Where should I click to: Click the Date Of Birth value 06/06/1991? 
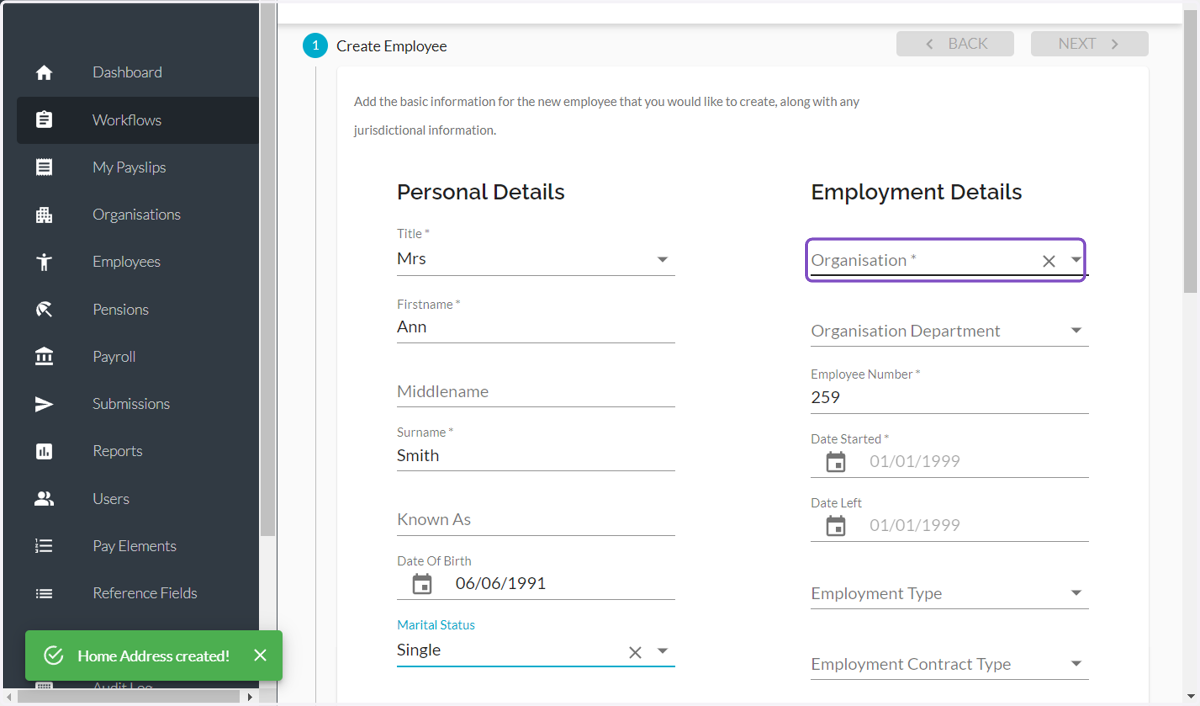pos(501,584)
